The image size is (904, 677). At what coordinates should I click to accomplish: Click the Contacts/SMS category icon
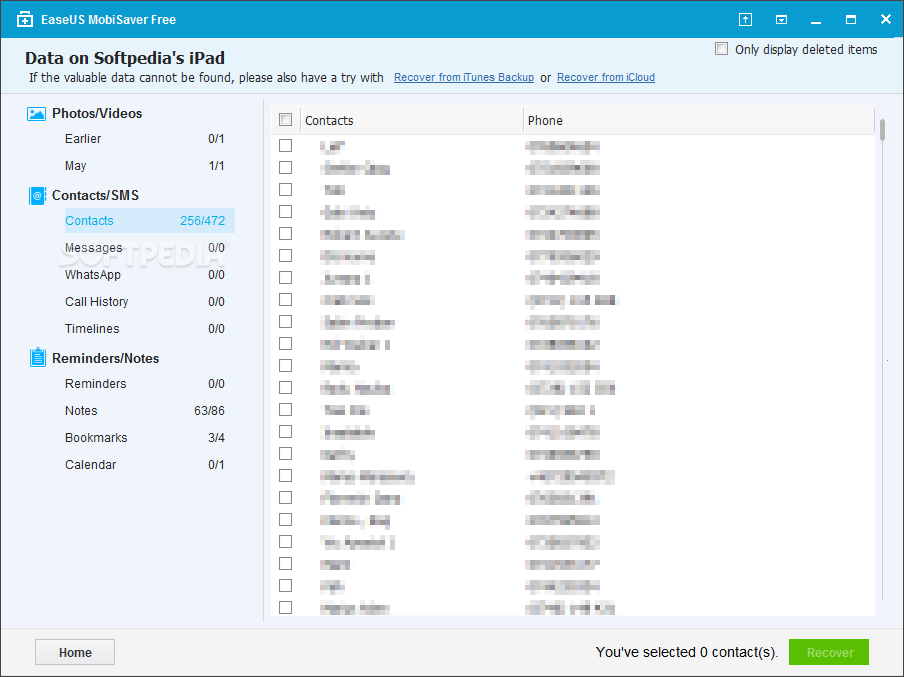[x=37, y=195]
